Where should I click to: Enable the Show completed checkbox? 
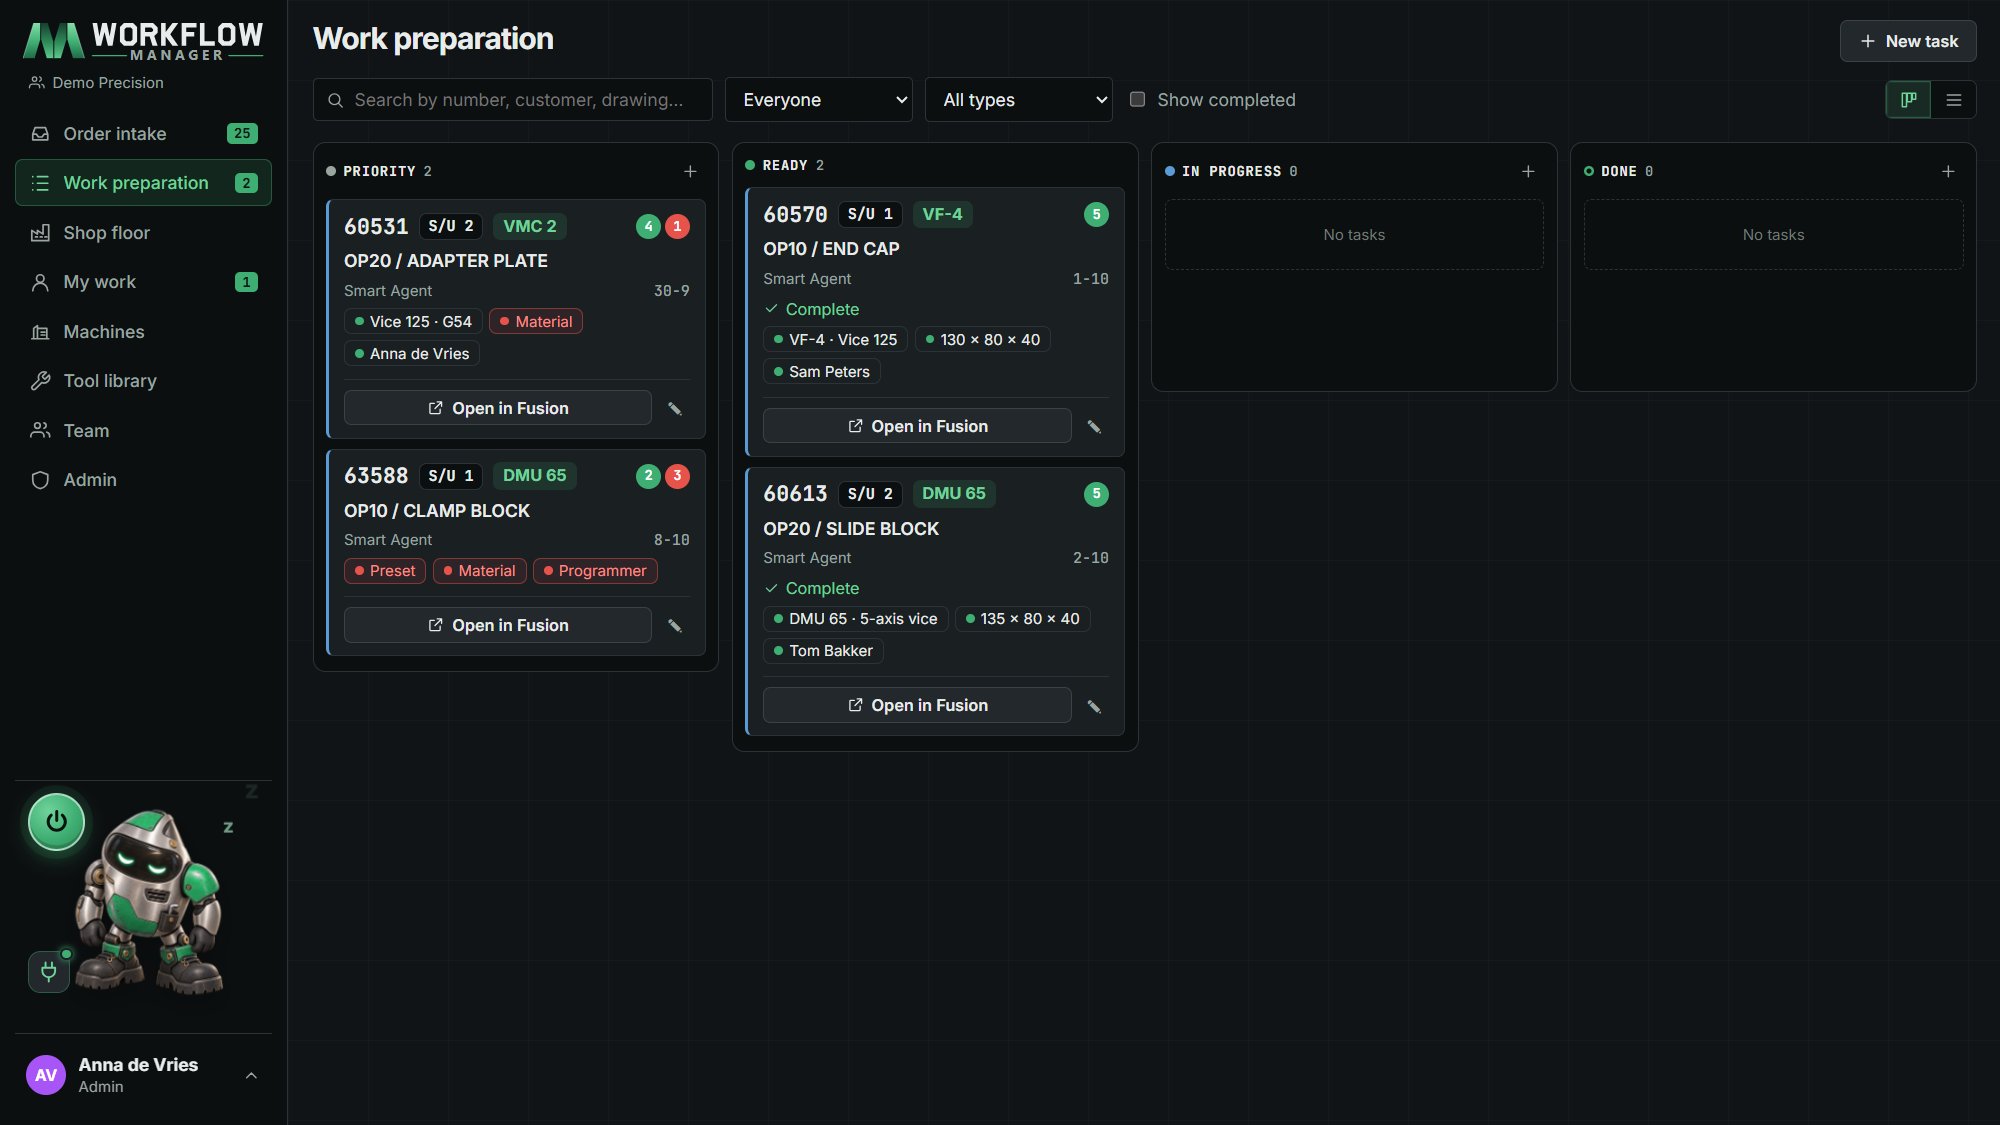(x=1137, y=99)
